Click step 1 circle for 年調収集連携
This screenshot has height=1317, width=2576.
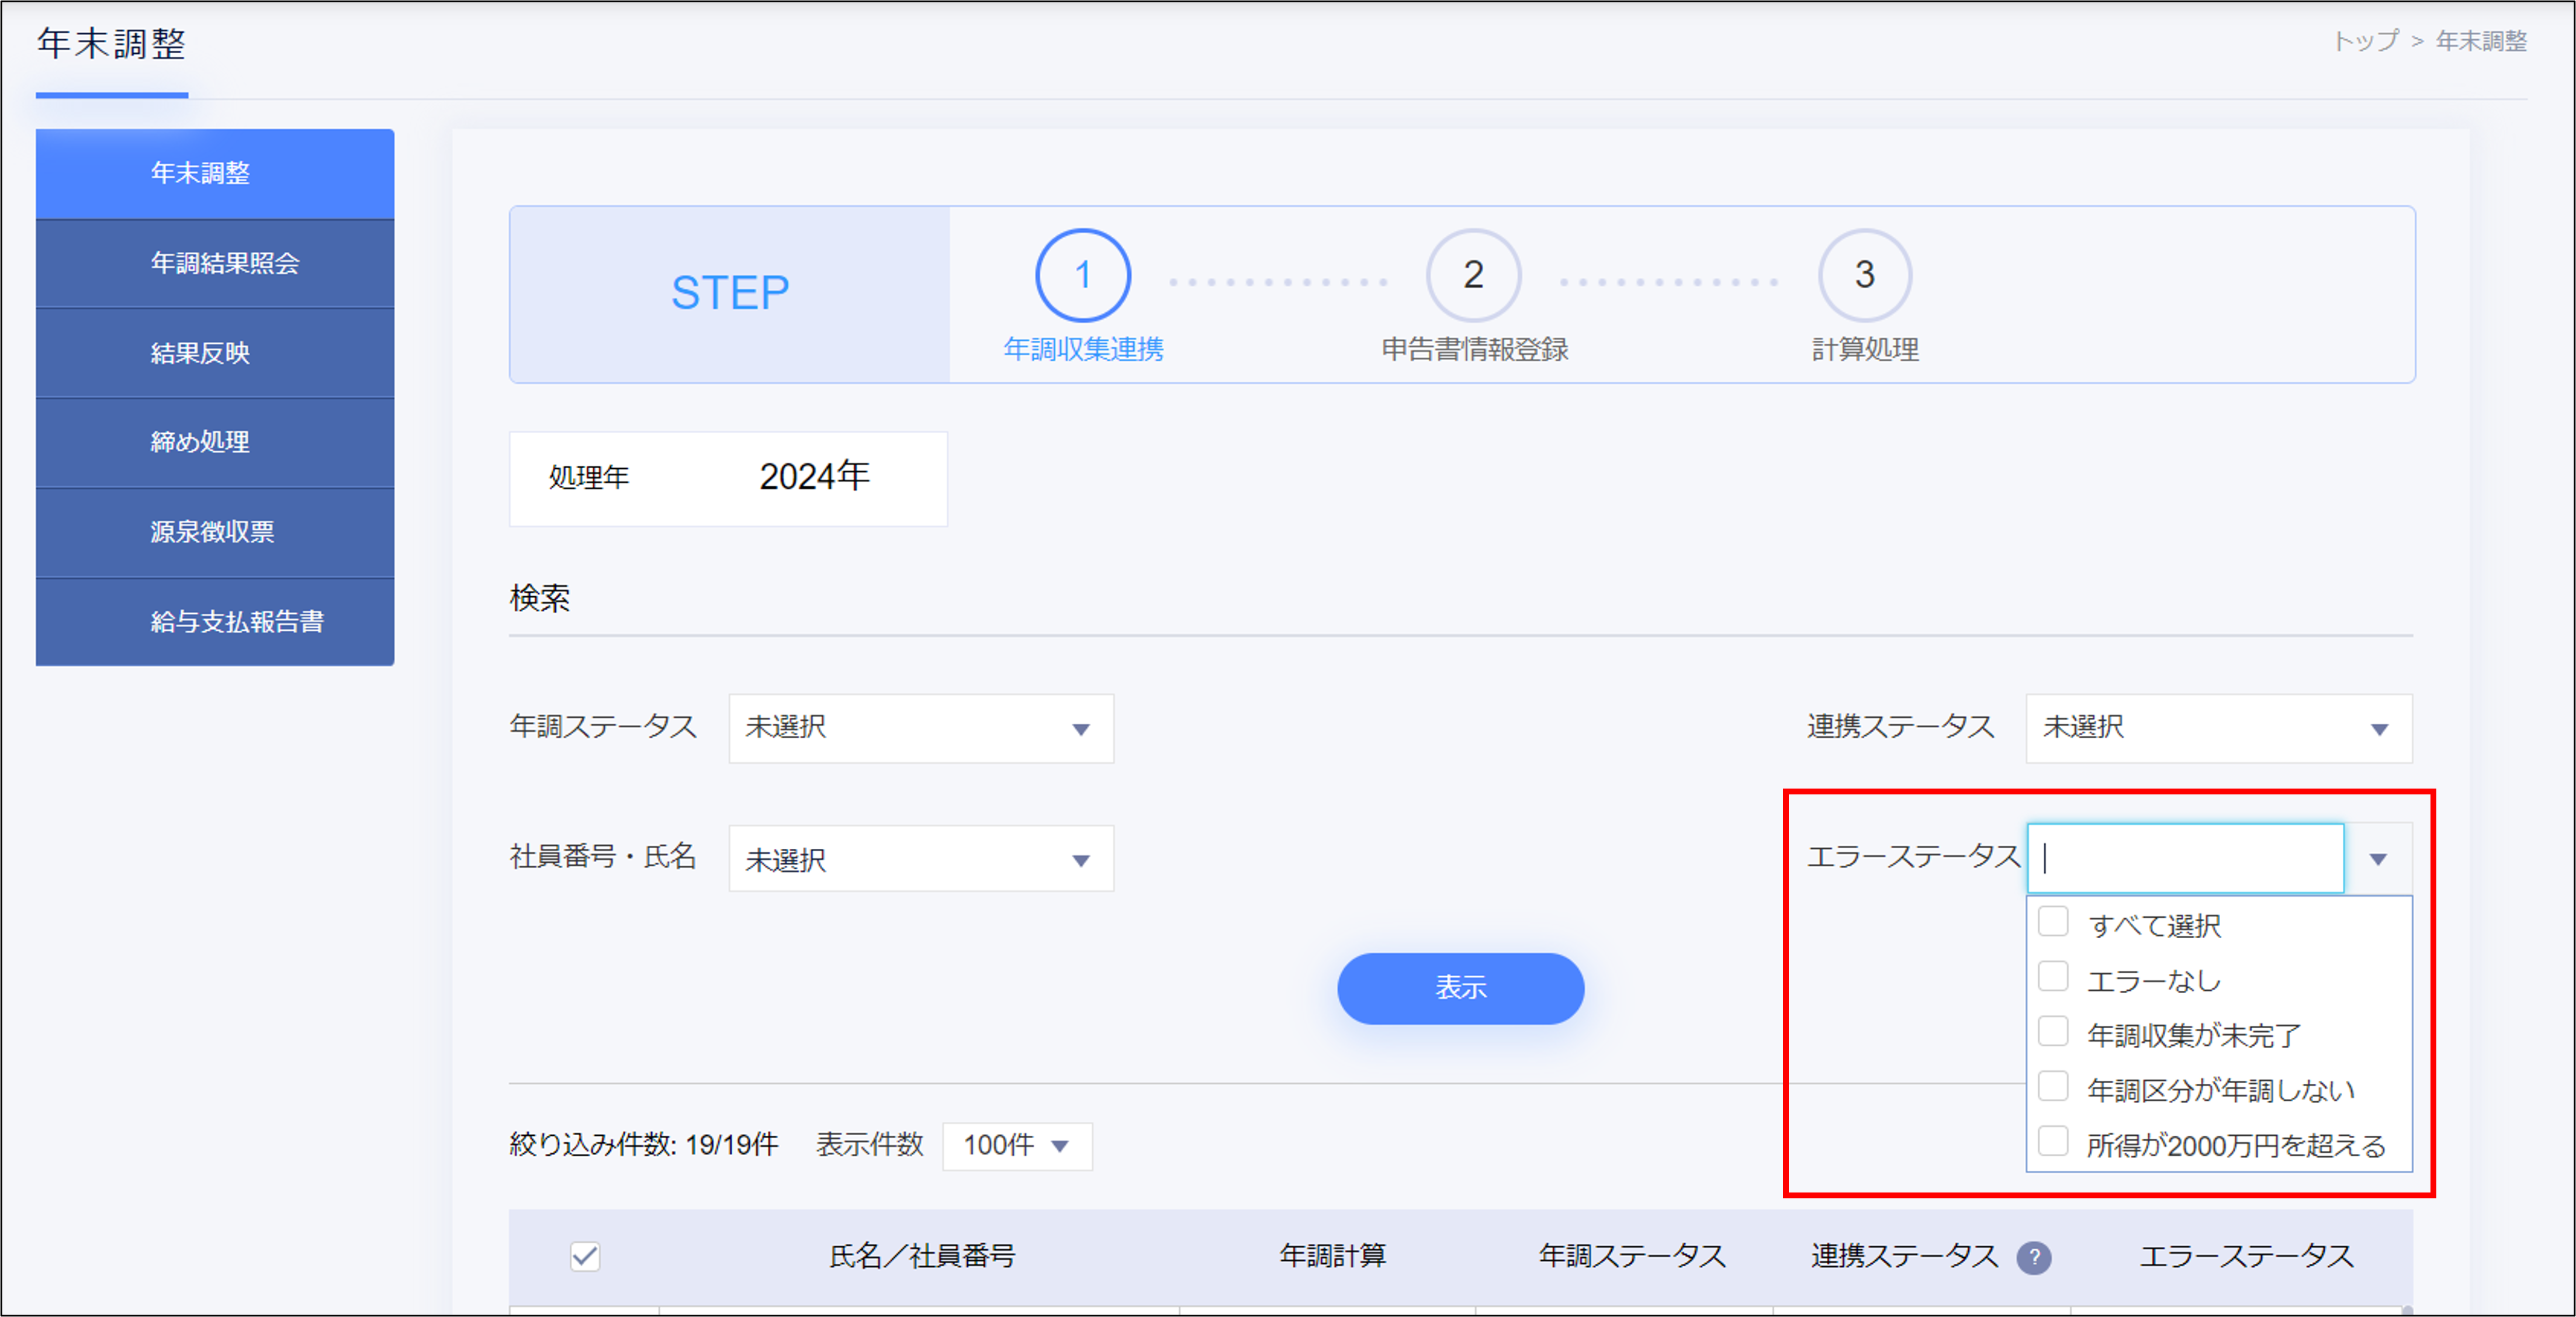1083,276
